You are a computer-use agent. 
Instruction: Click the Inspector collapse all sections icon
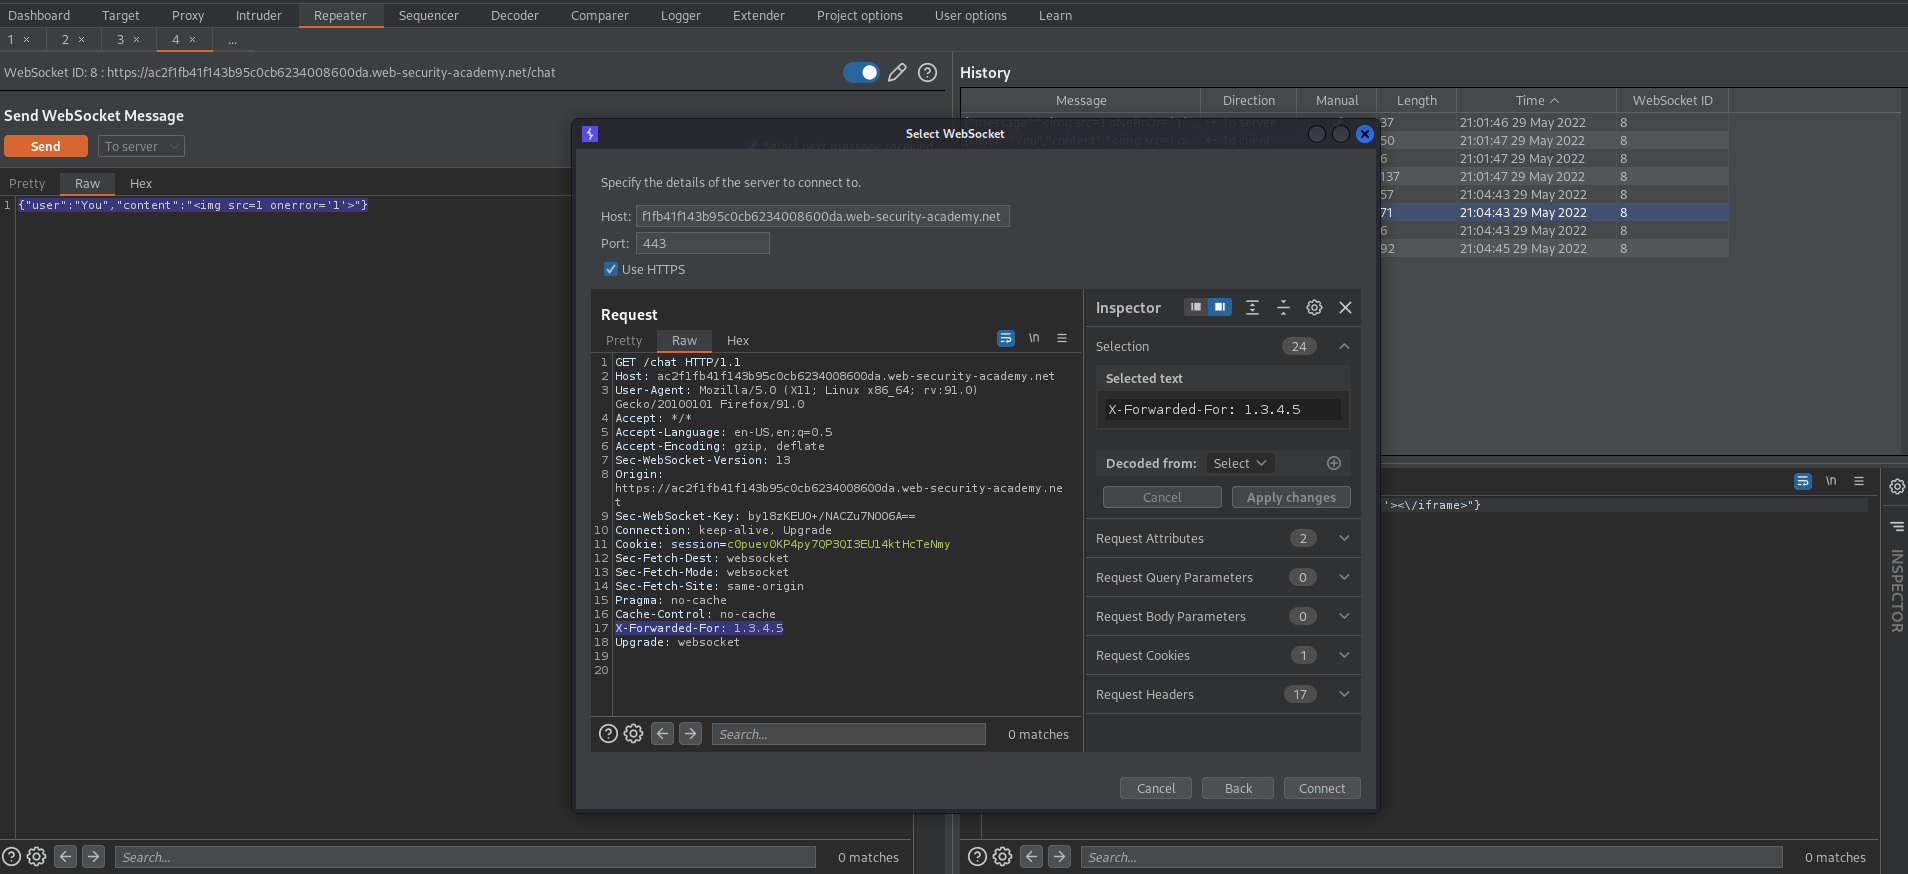click(1283, 307)
